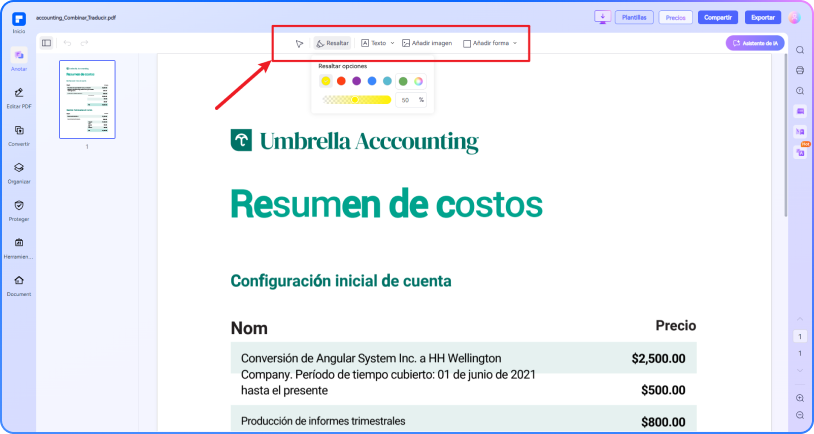
Task: Zoom out of the document
Action: click(800, 415)
